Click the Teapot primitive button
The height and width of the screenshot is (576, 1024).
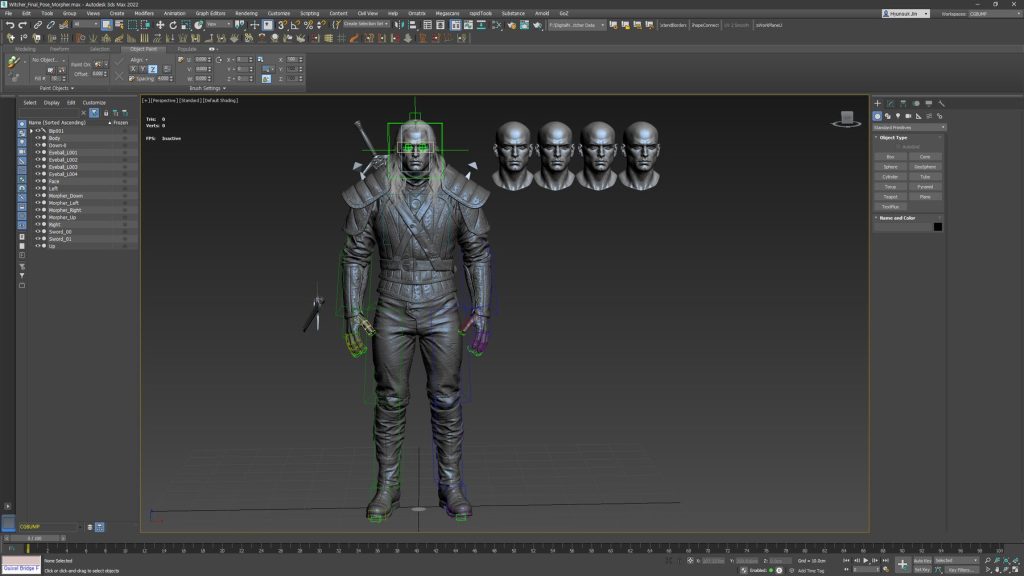tap(890, 197)
